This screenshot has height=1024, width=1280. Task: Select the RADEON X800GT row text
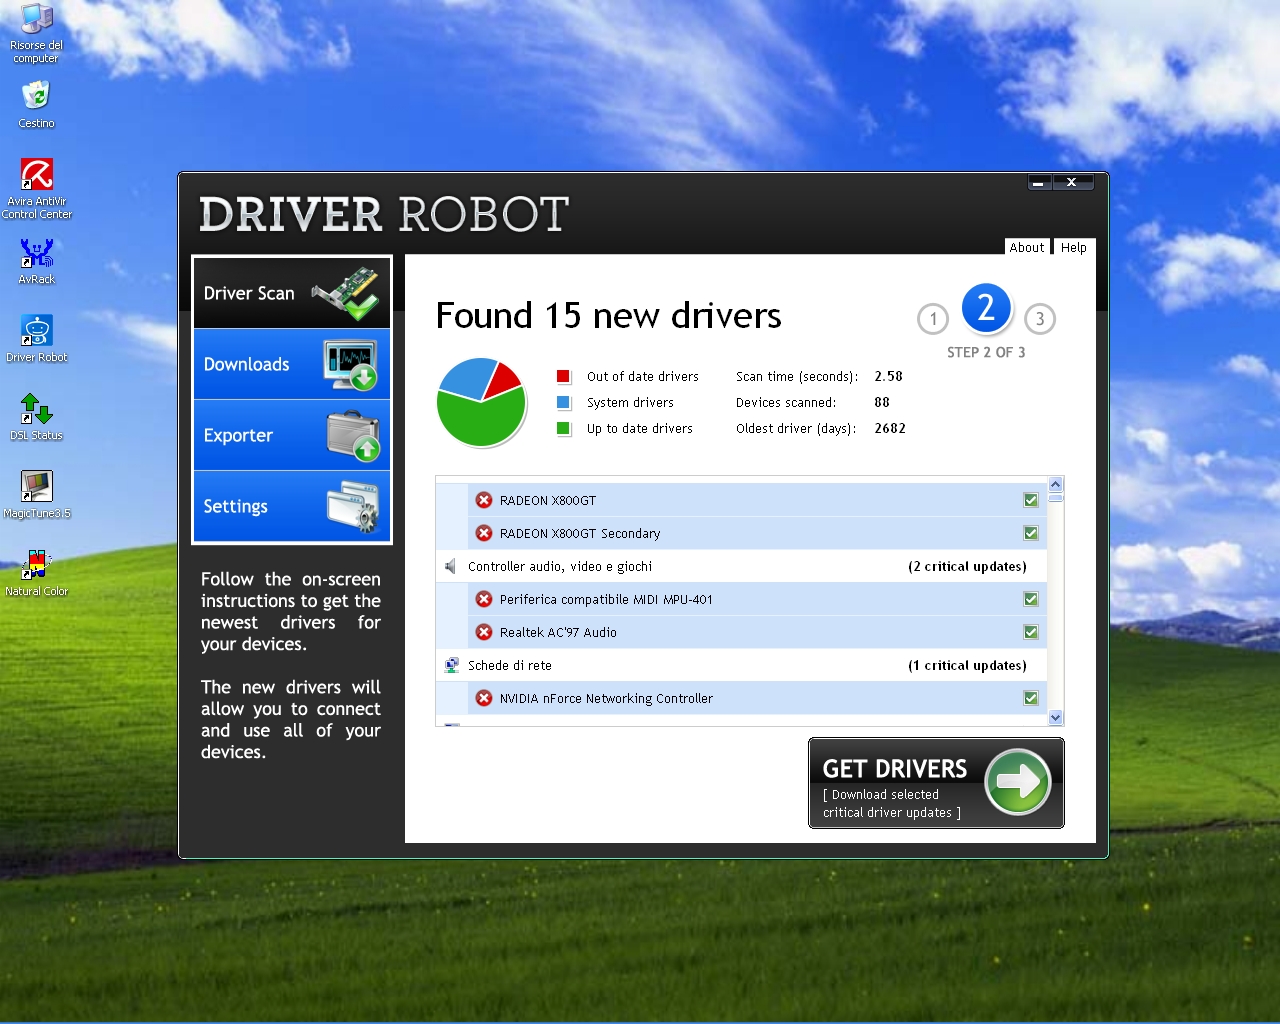[548, 500]
